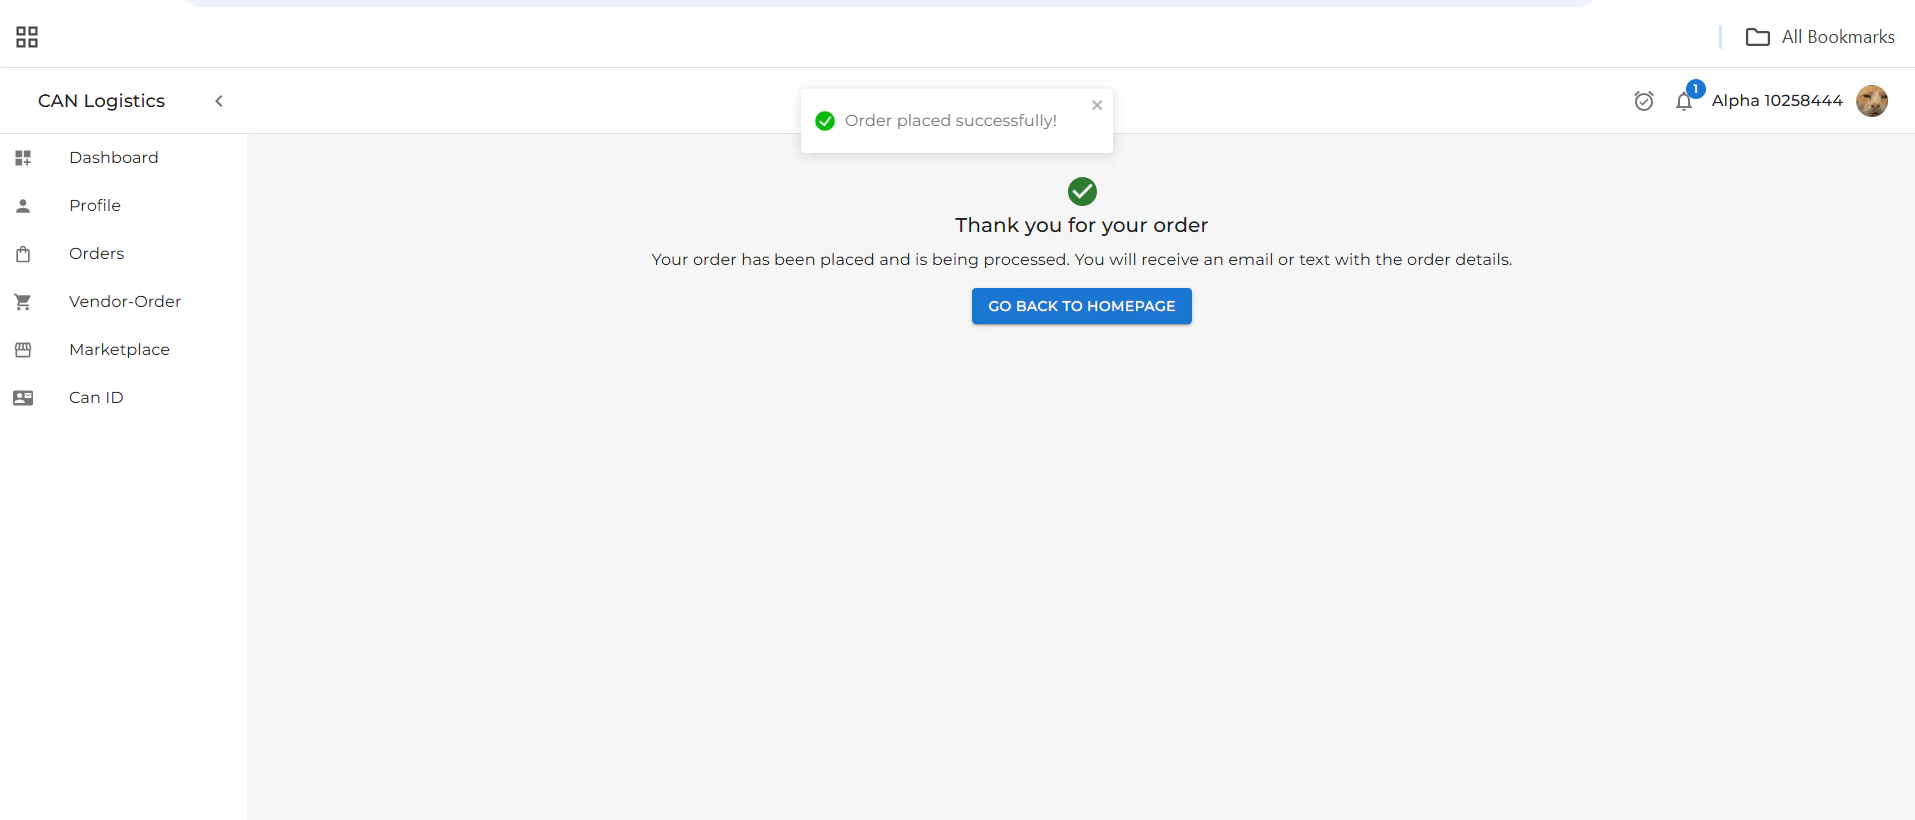Open the Can ID page
Image resolution: width=1915 pixels, height=820 pixels.
click(96, 397)
